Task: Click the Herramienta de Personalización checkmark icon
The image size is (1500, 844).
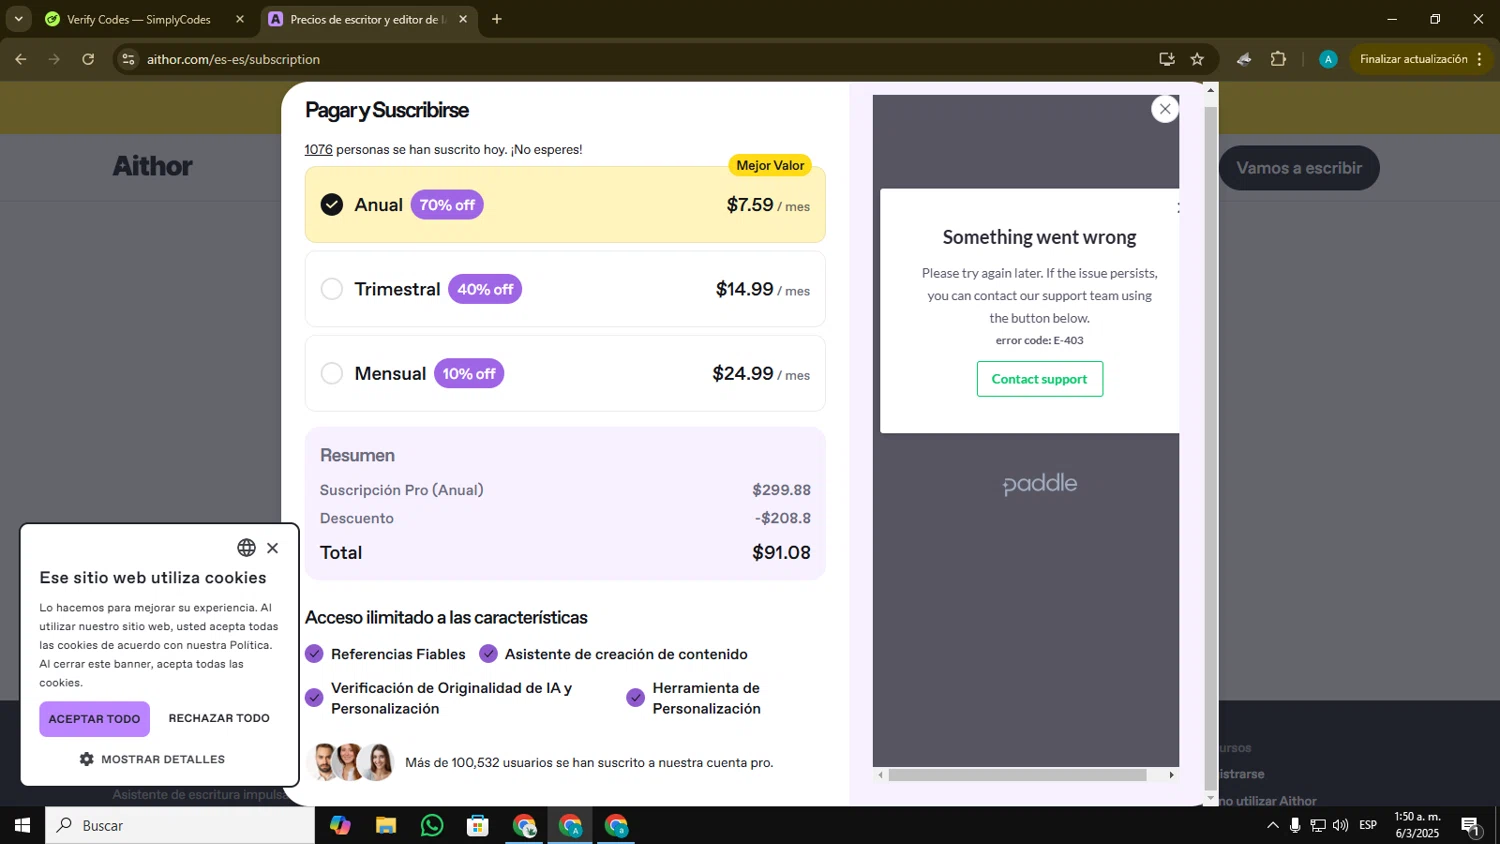Action: pos(635,697)
